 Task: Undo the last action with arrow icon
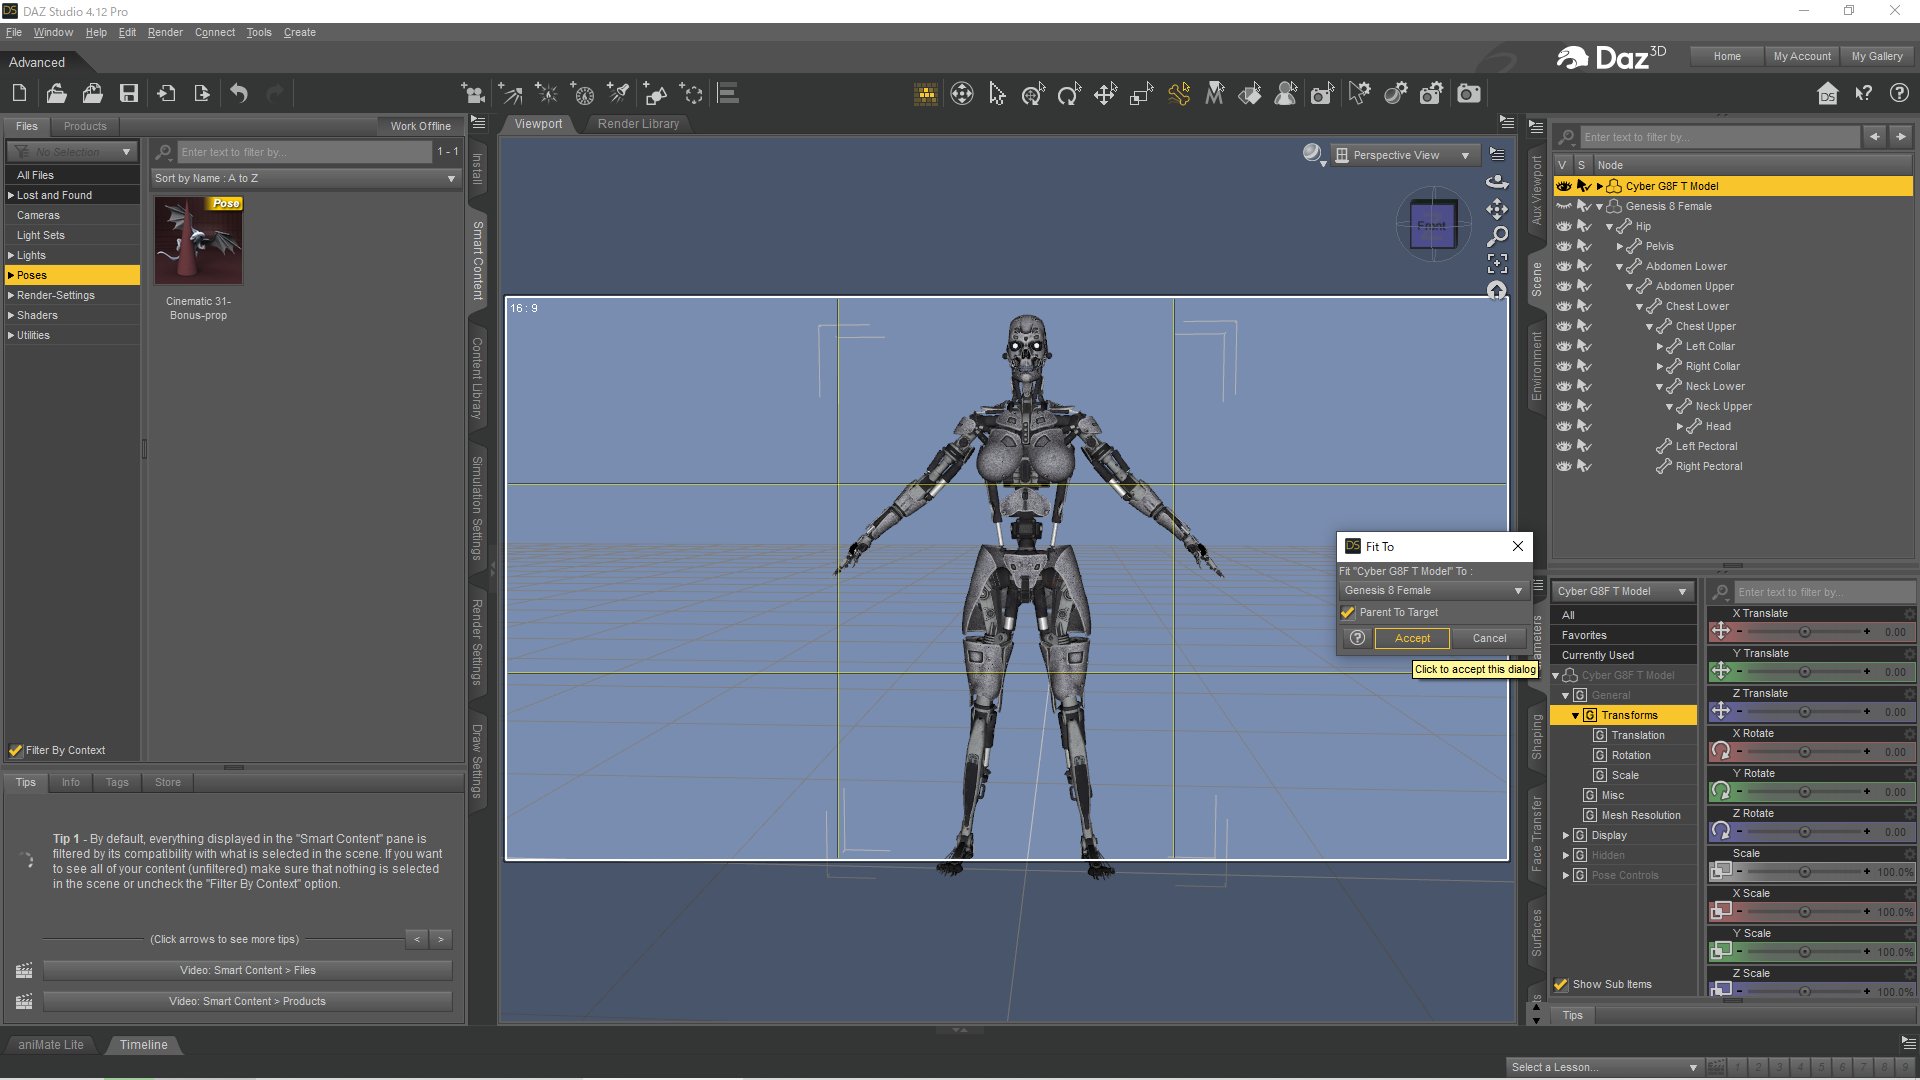tap(239, 93)
